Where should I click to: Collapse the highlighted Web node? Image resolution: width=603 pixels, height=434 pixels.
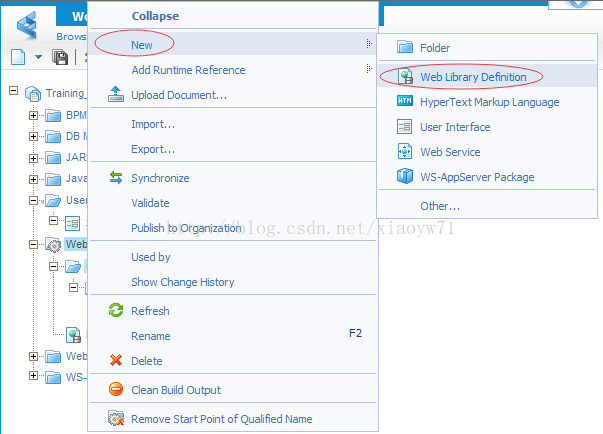(x=33, y=244)
